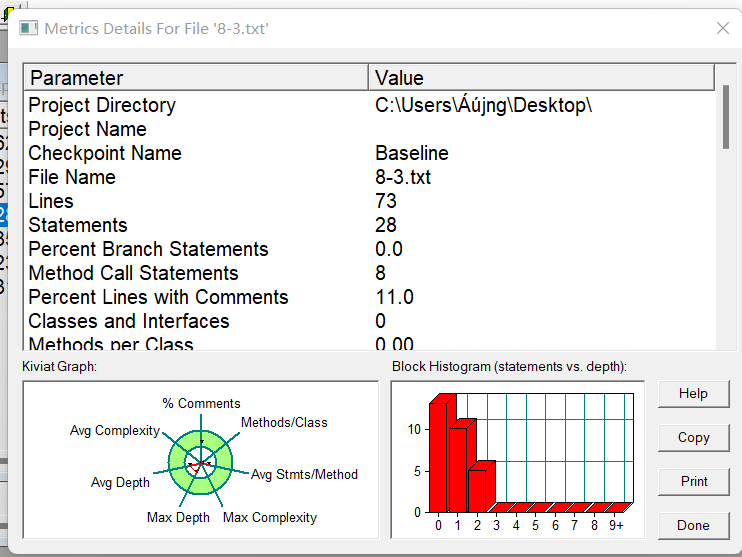Click the 9+ depth axis label
742x557 pixels.
616,526
